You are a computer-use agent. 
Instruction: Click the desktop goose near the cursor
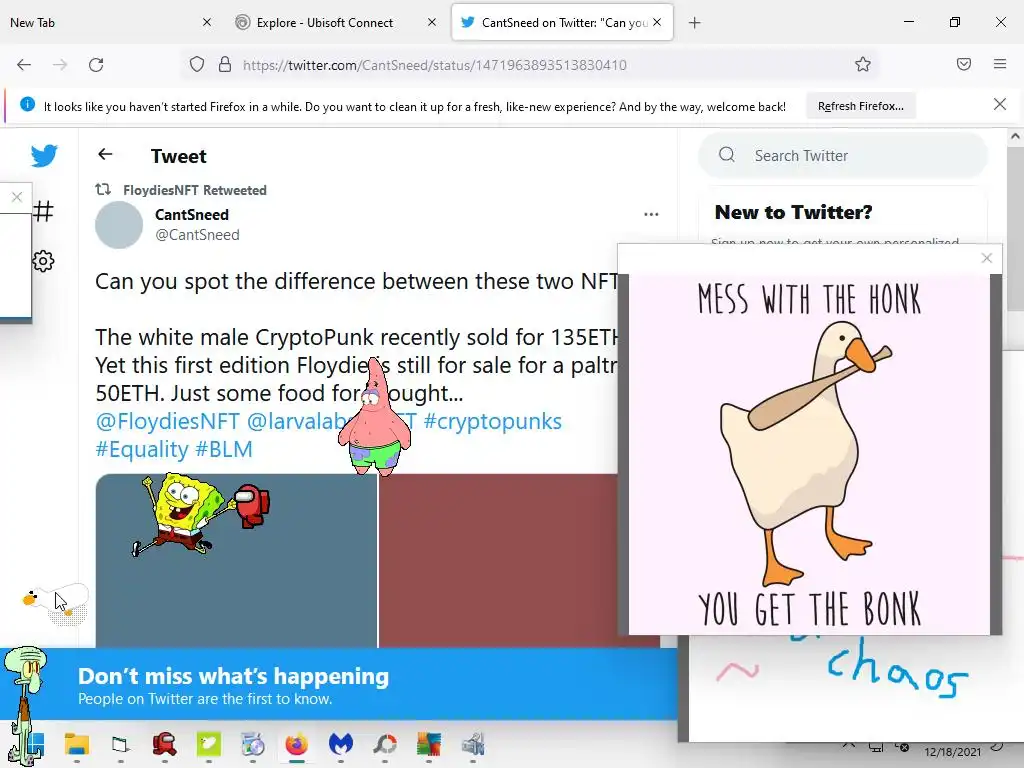[x=55, y=602]
